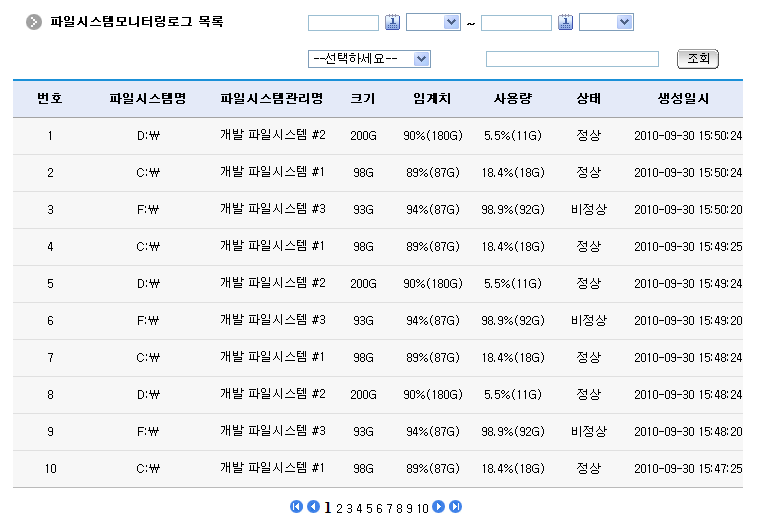This screenshot has width=762, height=522.
Task: Open the --선택하세요-- search condition dropdown
Action: click(370, 59)
